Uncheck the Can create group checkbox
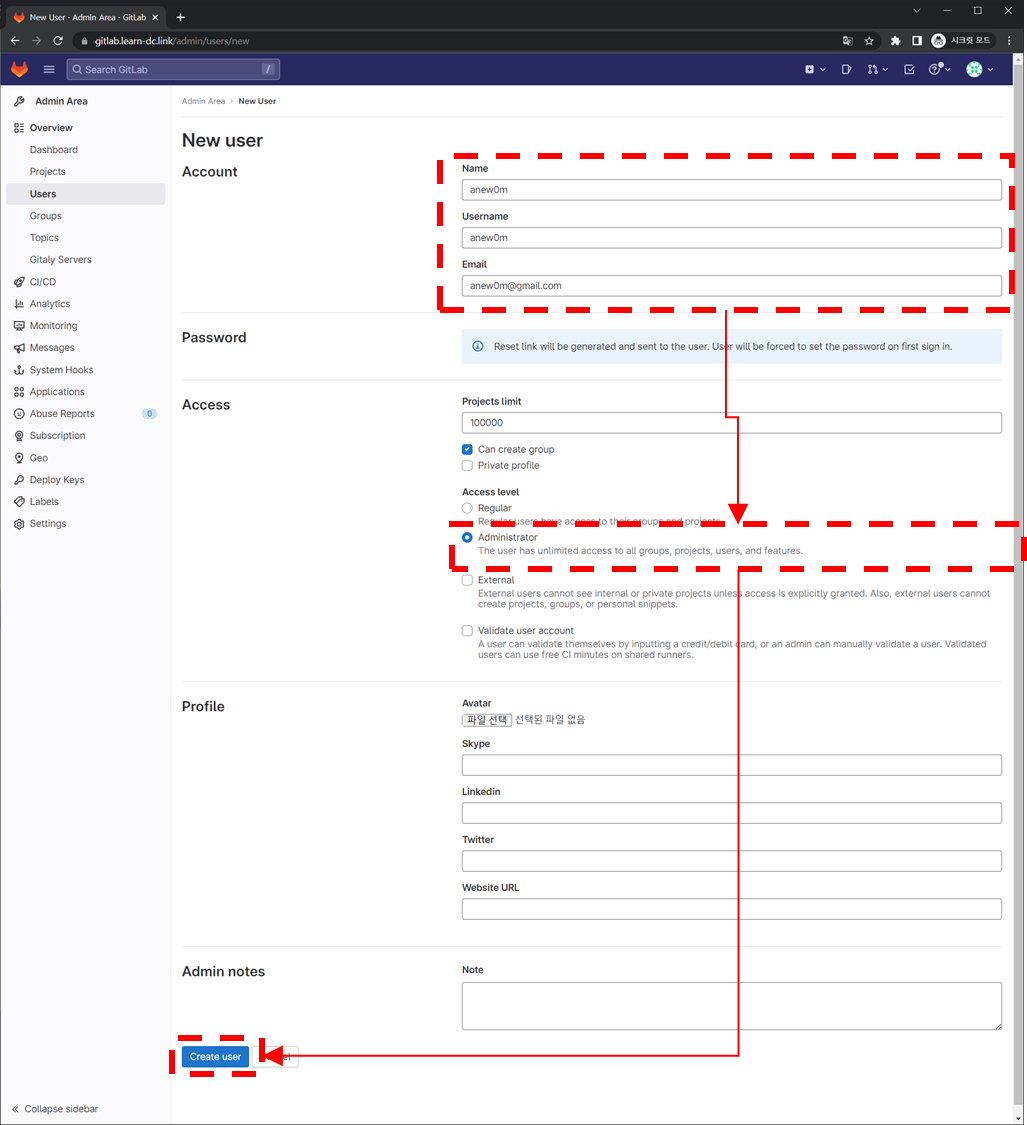The height and width of the screenshot is (1125, 1027). (x=467, y=450)
